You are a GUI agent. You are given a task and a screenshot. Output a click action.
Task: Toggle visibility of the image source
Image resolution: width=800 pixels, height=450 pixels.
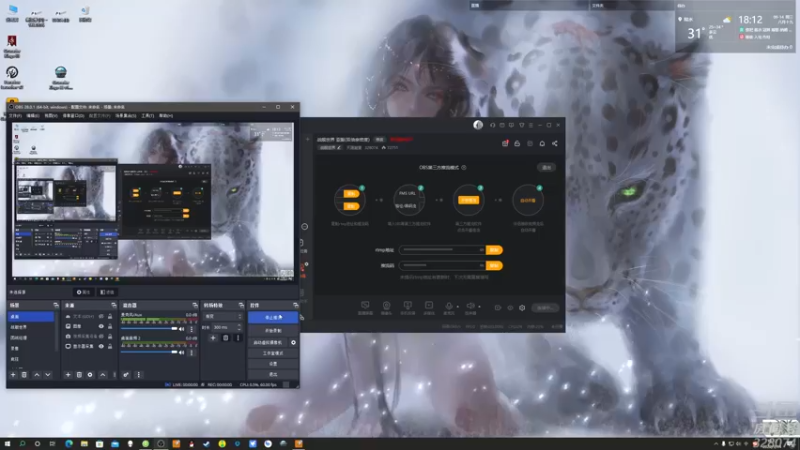pos(101,326)
